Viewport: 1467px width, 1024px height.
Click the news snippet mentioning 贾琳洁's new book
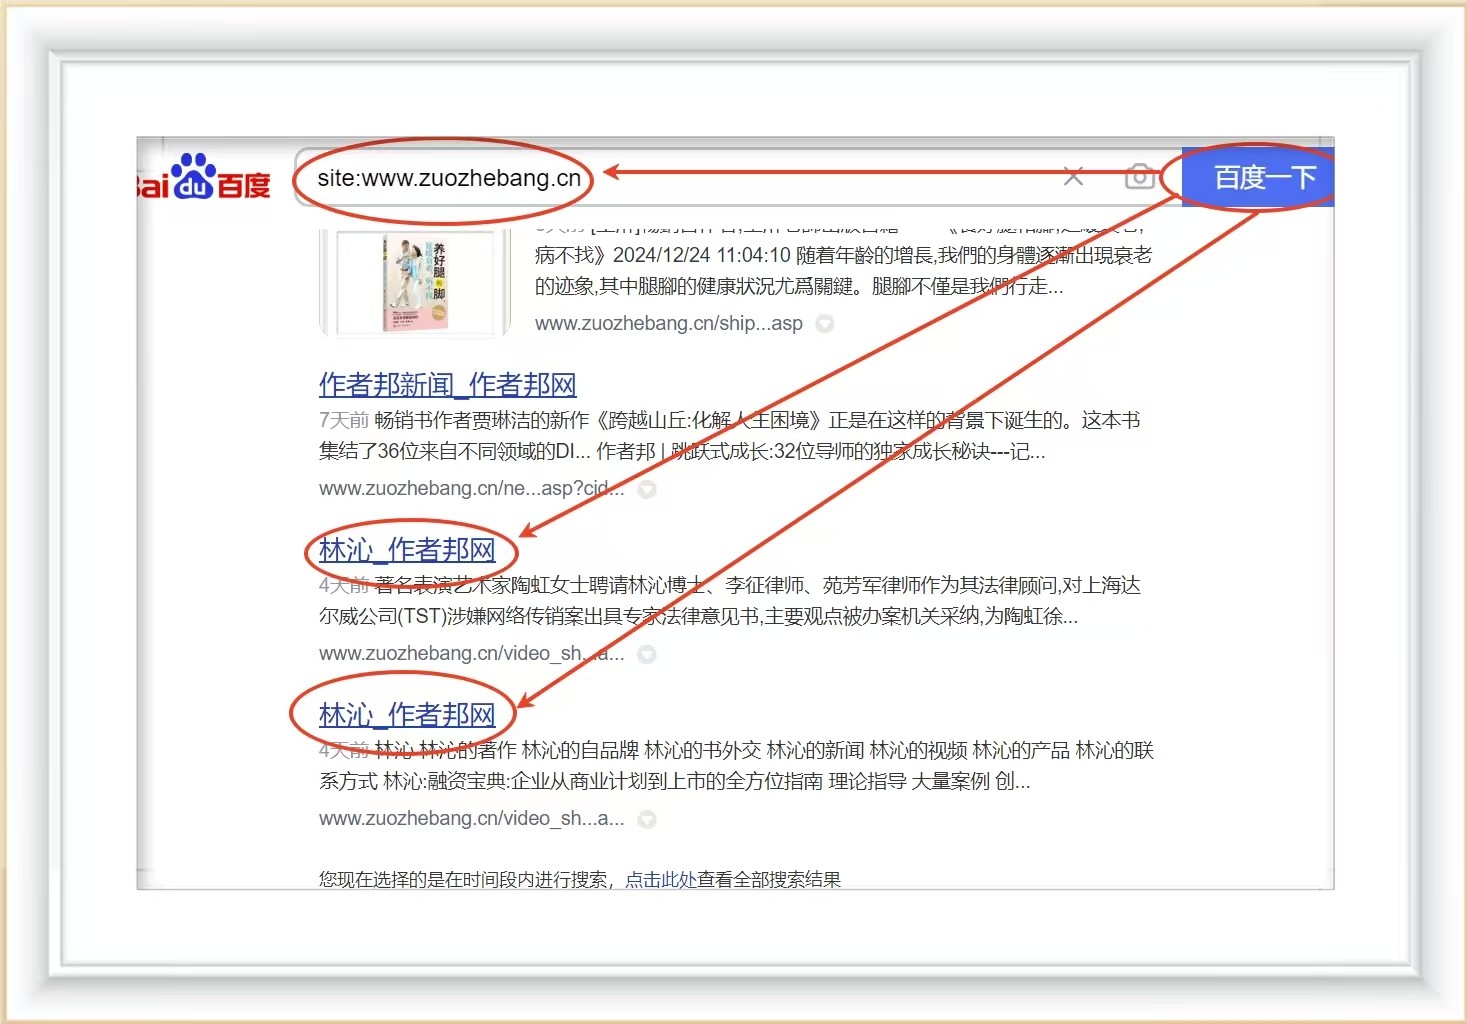(730, 436)
